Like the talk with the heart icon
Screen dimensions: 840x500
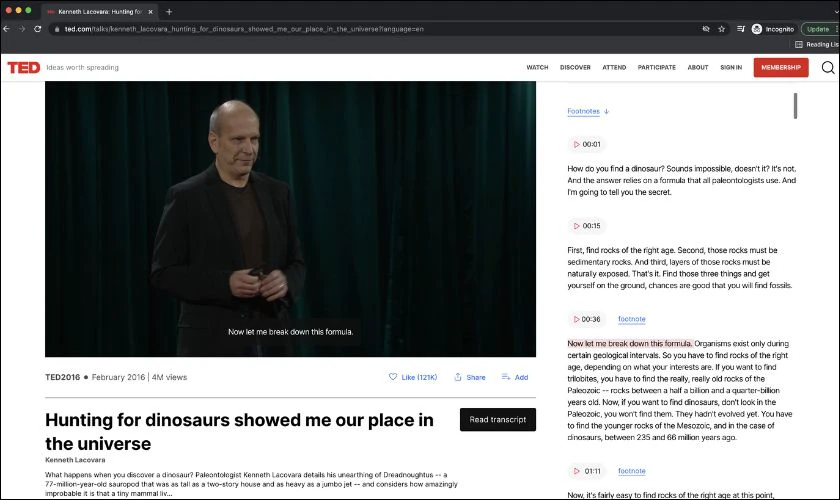[x=393, y=377]
